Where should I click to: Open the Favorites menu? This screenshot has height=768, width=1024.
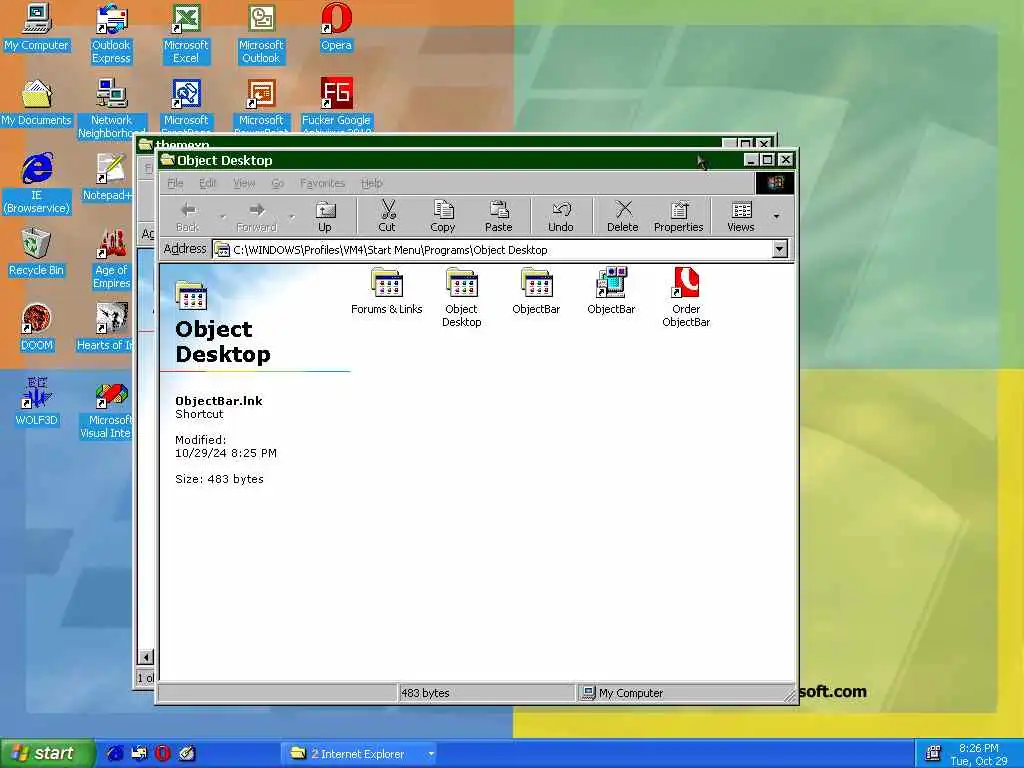(323, 184)
